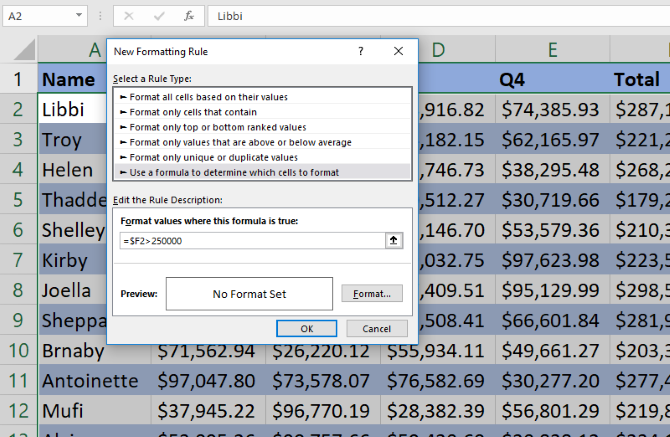670x437 pixels.
Task: Click the formula bar enter checkmark icon
Action: click(159, 16)
